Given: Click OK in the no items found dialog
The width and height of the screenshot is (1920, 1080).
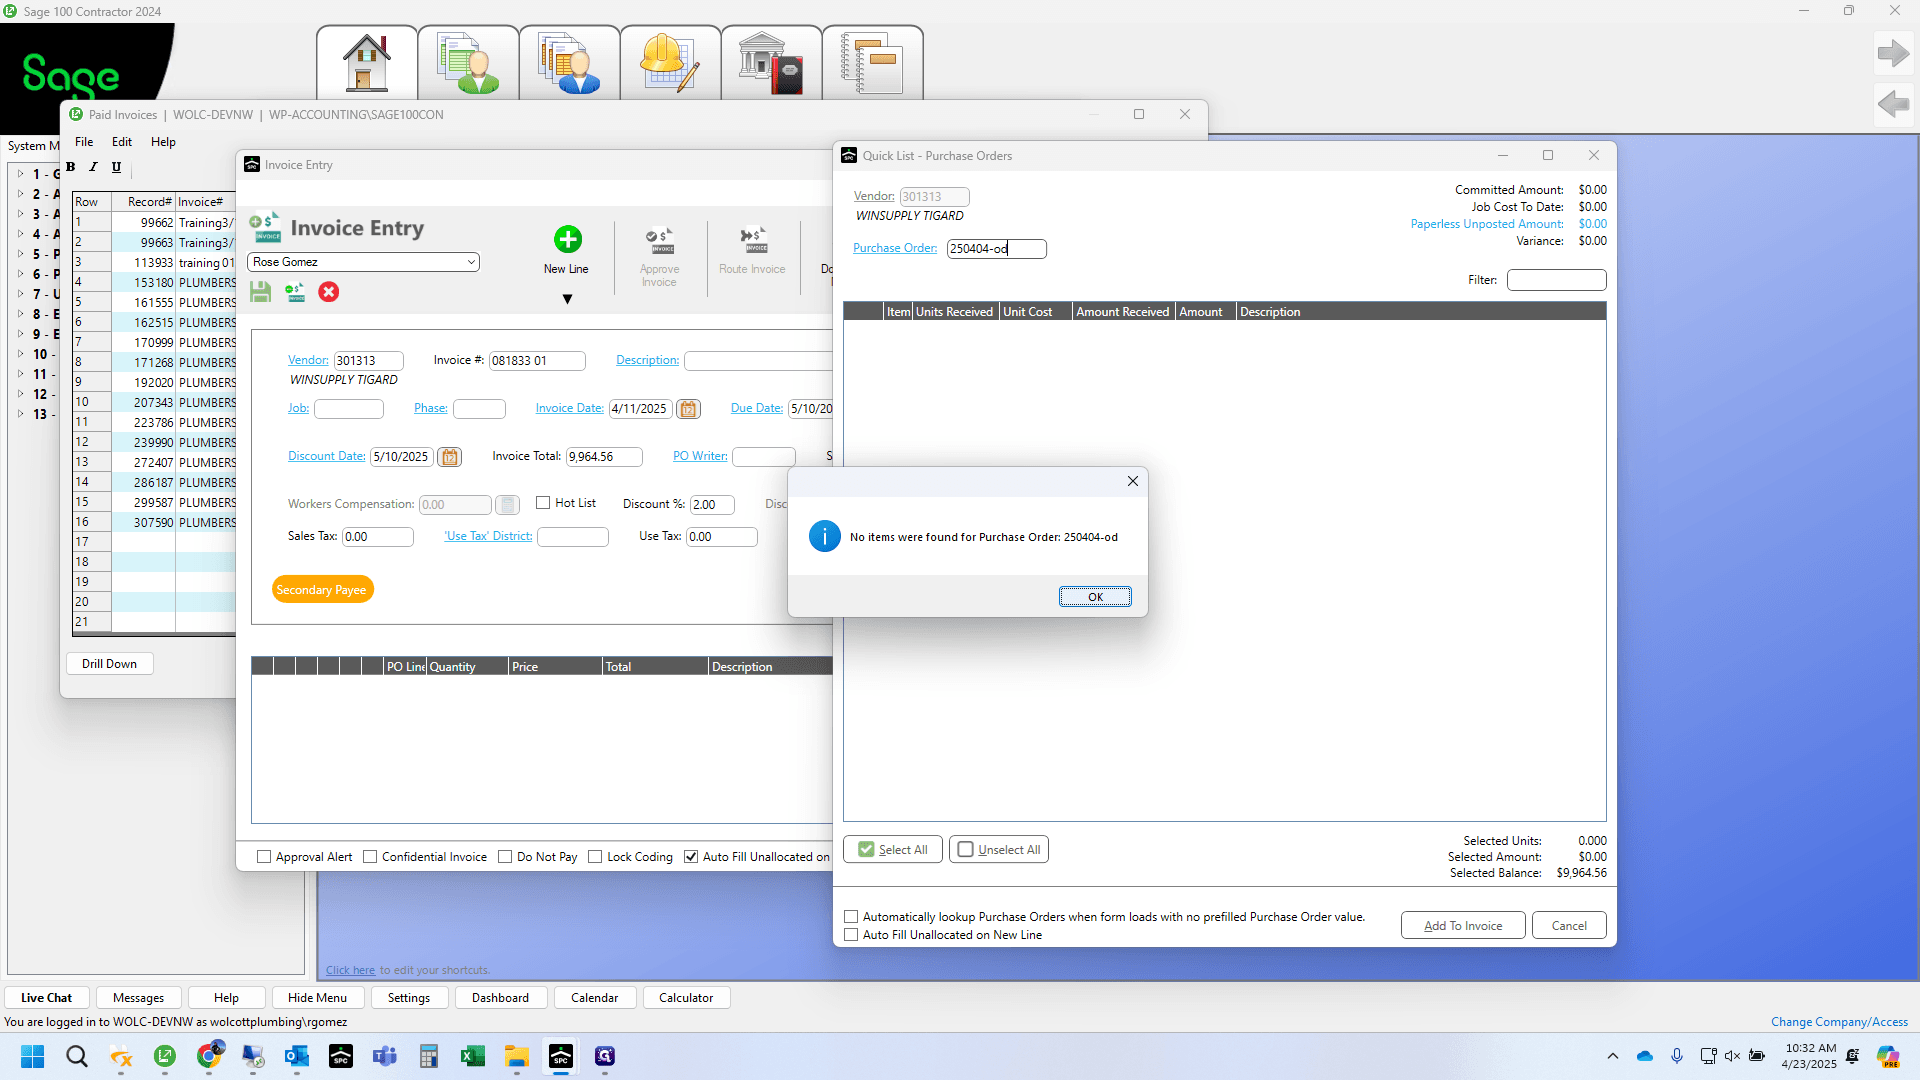Looking at the screenshot, I should click(x=1095, y=597).
